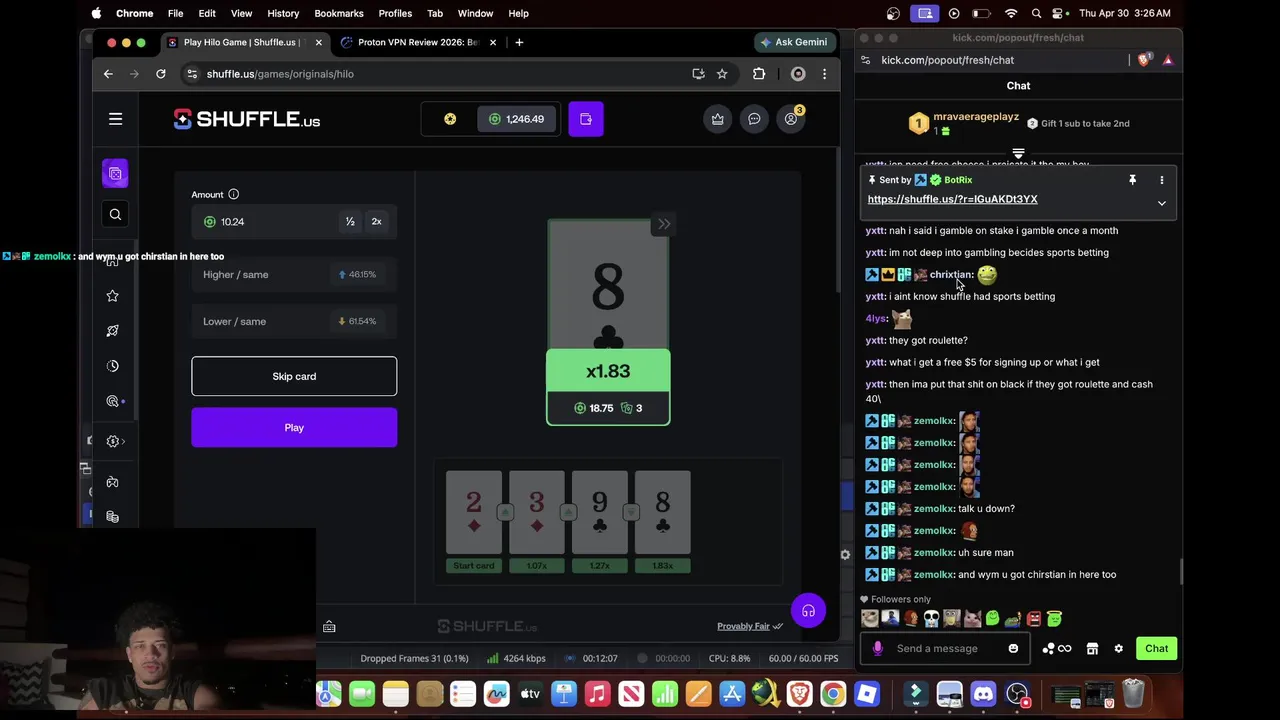Click mravaerageplayz username in gift leaderboard
The width and height of the screenshot is (1280, 720).
976,117
